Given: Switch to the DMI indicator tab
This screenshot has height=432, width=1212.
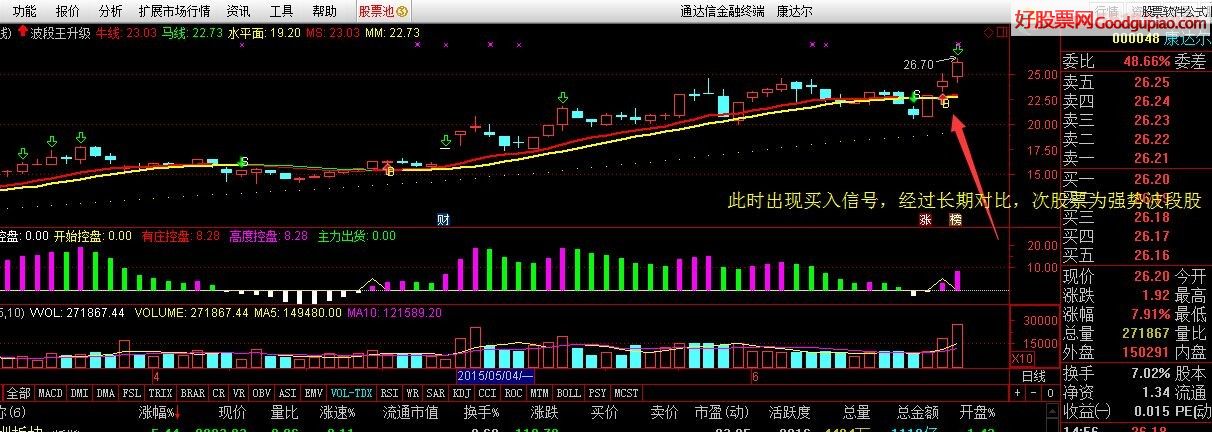Looking at the screenshot, I should pos(80,393).
